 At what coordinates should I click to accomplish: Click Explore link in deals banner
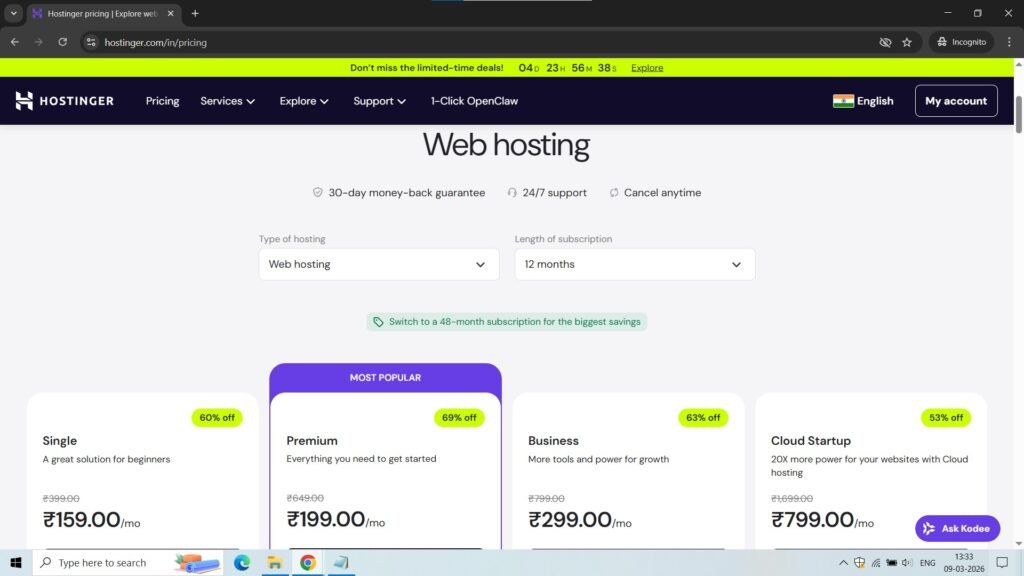647,67
